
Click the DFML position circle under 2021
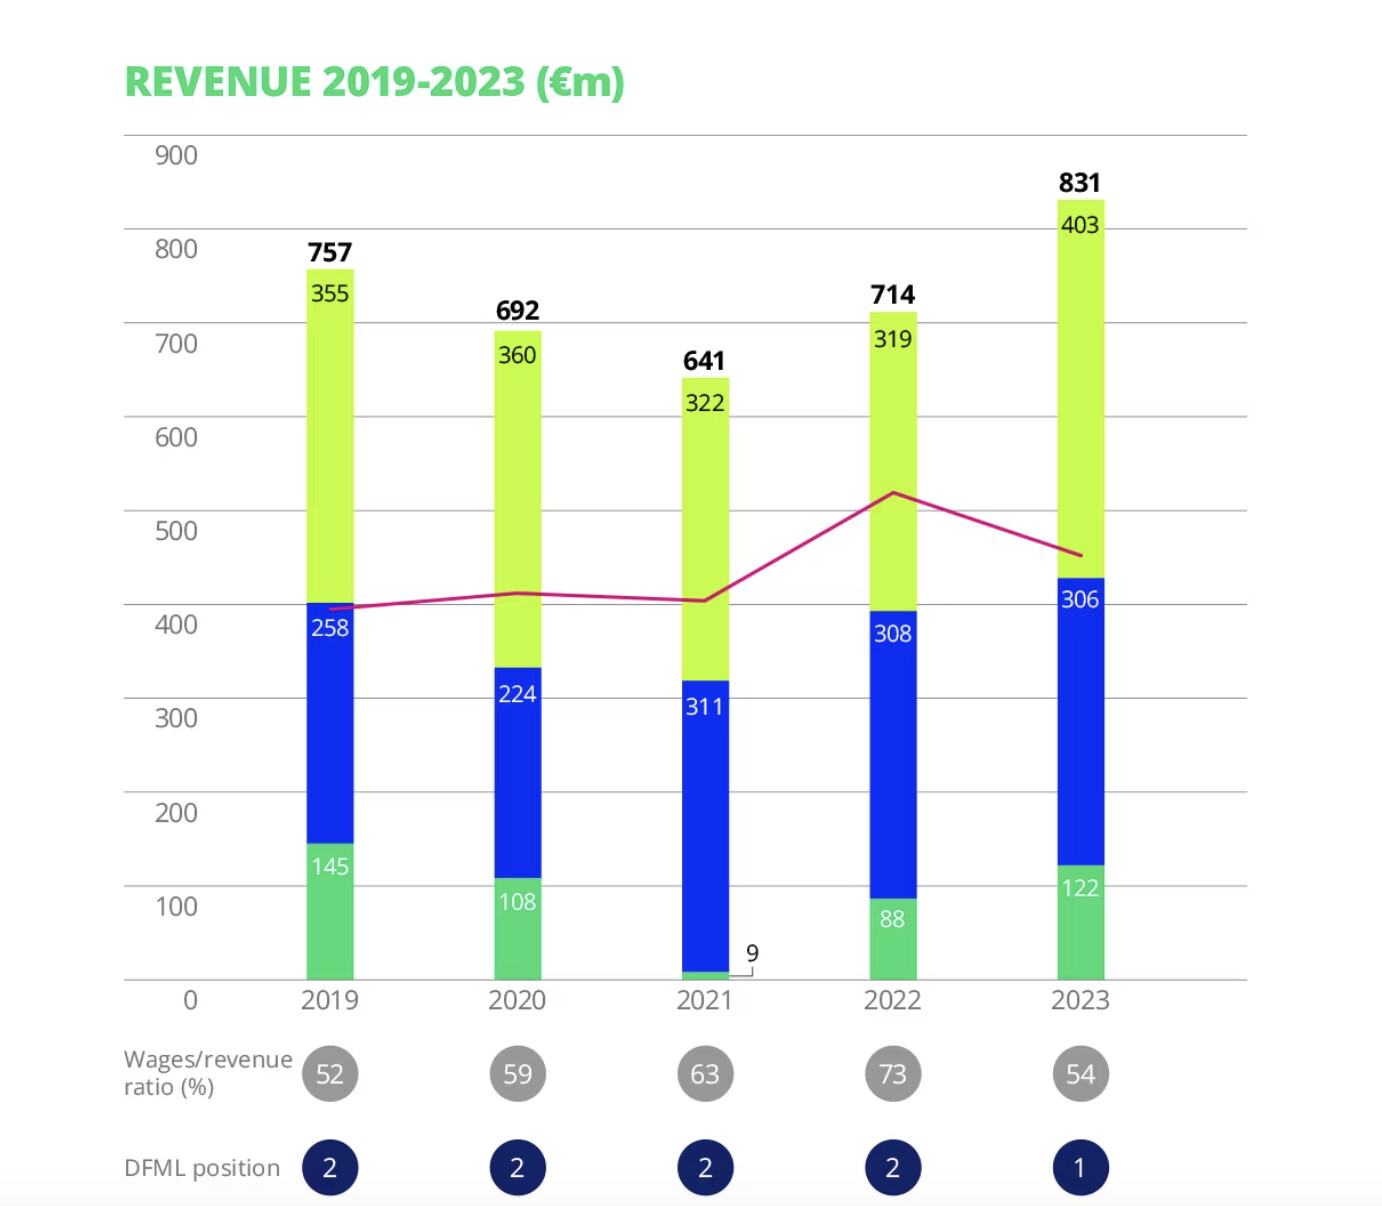[705, 1167]
